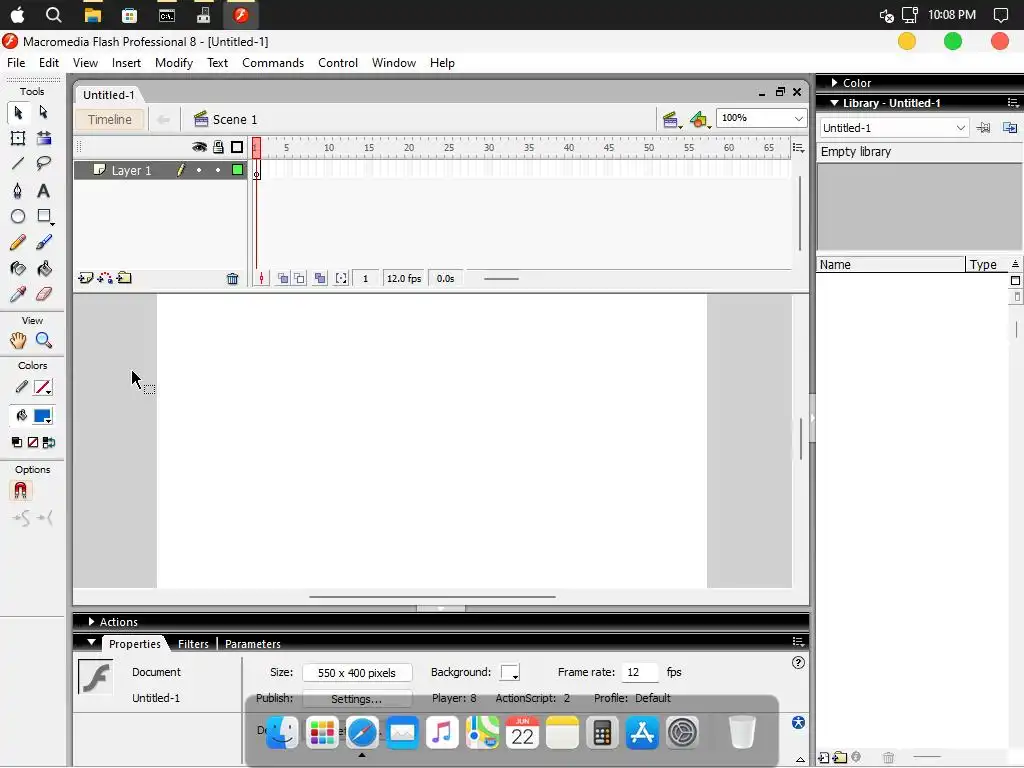Select the Gradient Transform tool
Screen dimensions: 1024x768
(x=44, y=138)
